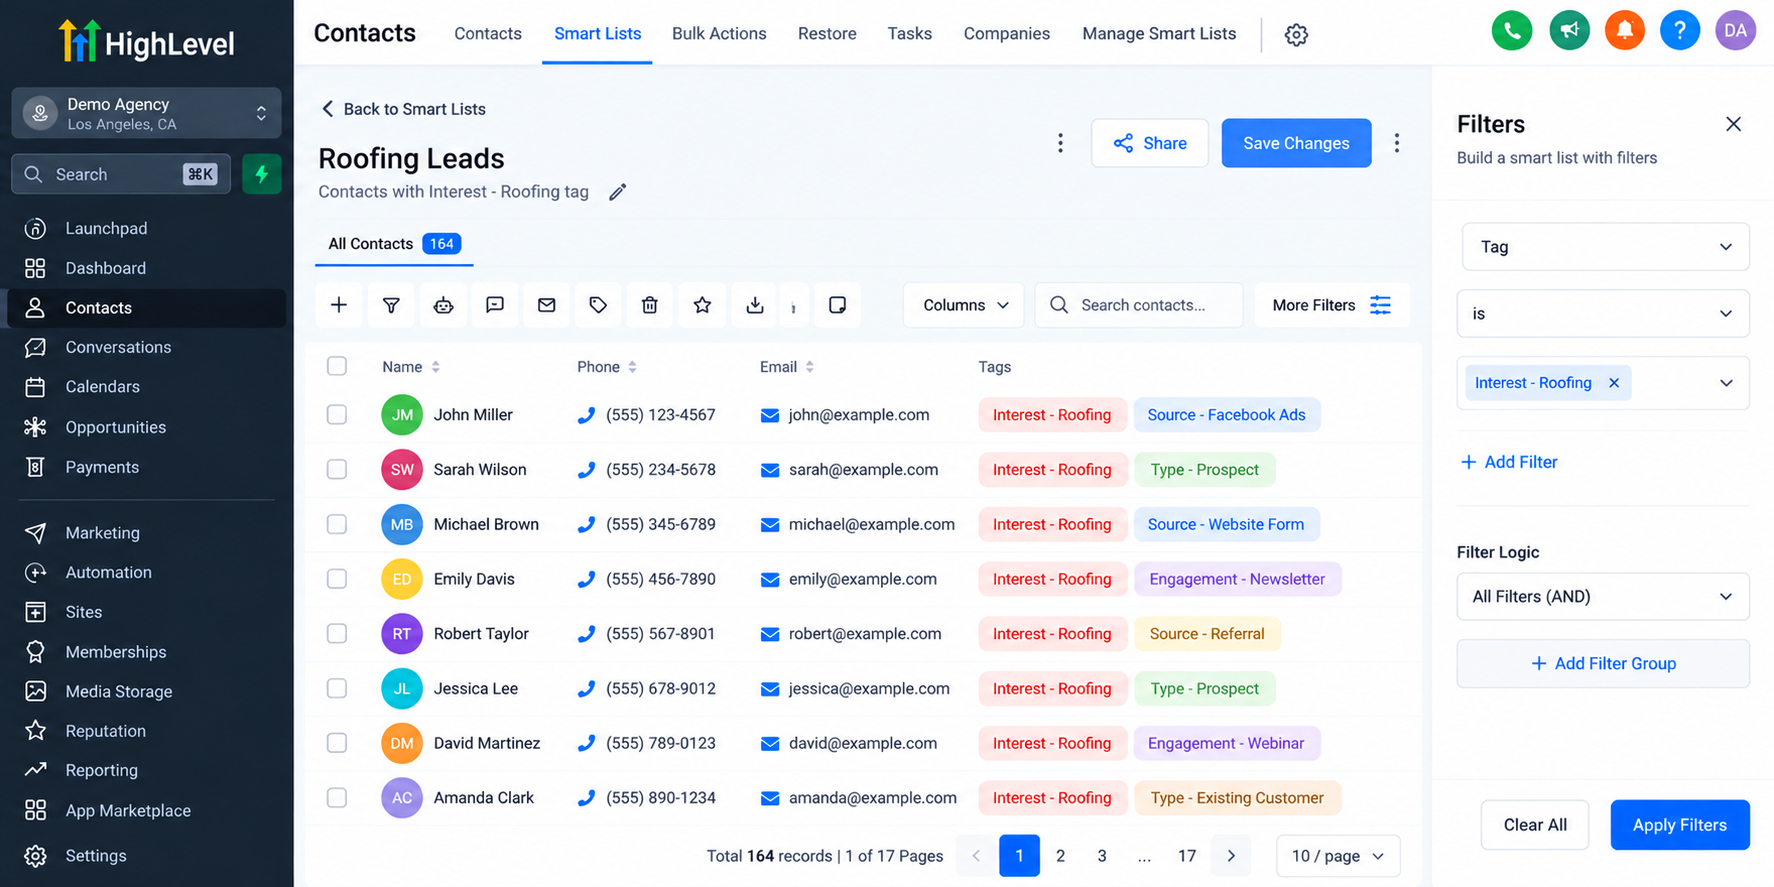Click the blue help question icon
This screenshot has width=1774, height=887.
(1680, 30)
